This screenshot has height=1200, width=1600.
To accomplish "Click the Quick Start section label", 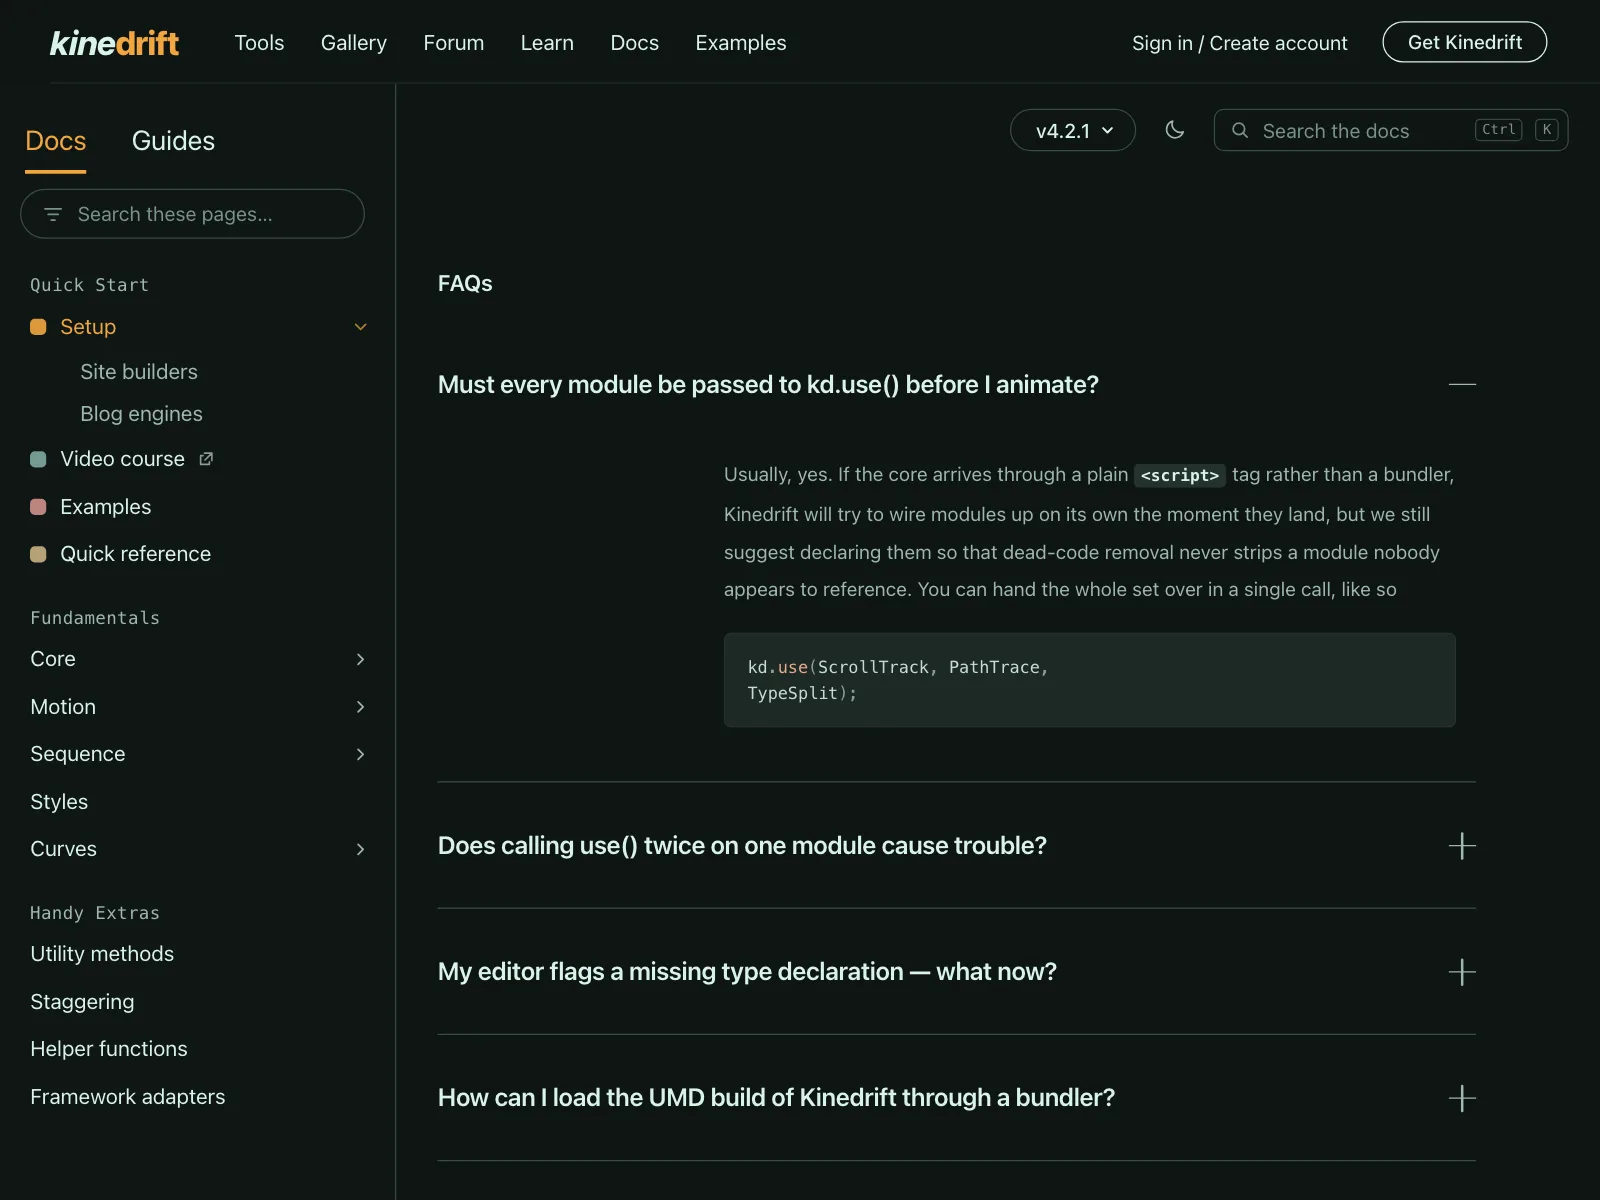I will click(x=89, y=285).
